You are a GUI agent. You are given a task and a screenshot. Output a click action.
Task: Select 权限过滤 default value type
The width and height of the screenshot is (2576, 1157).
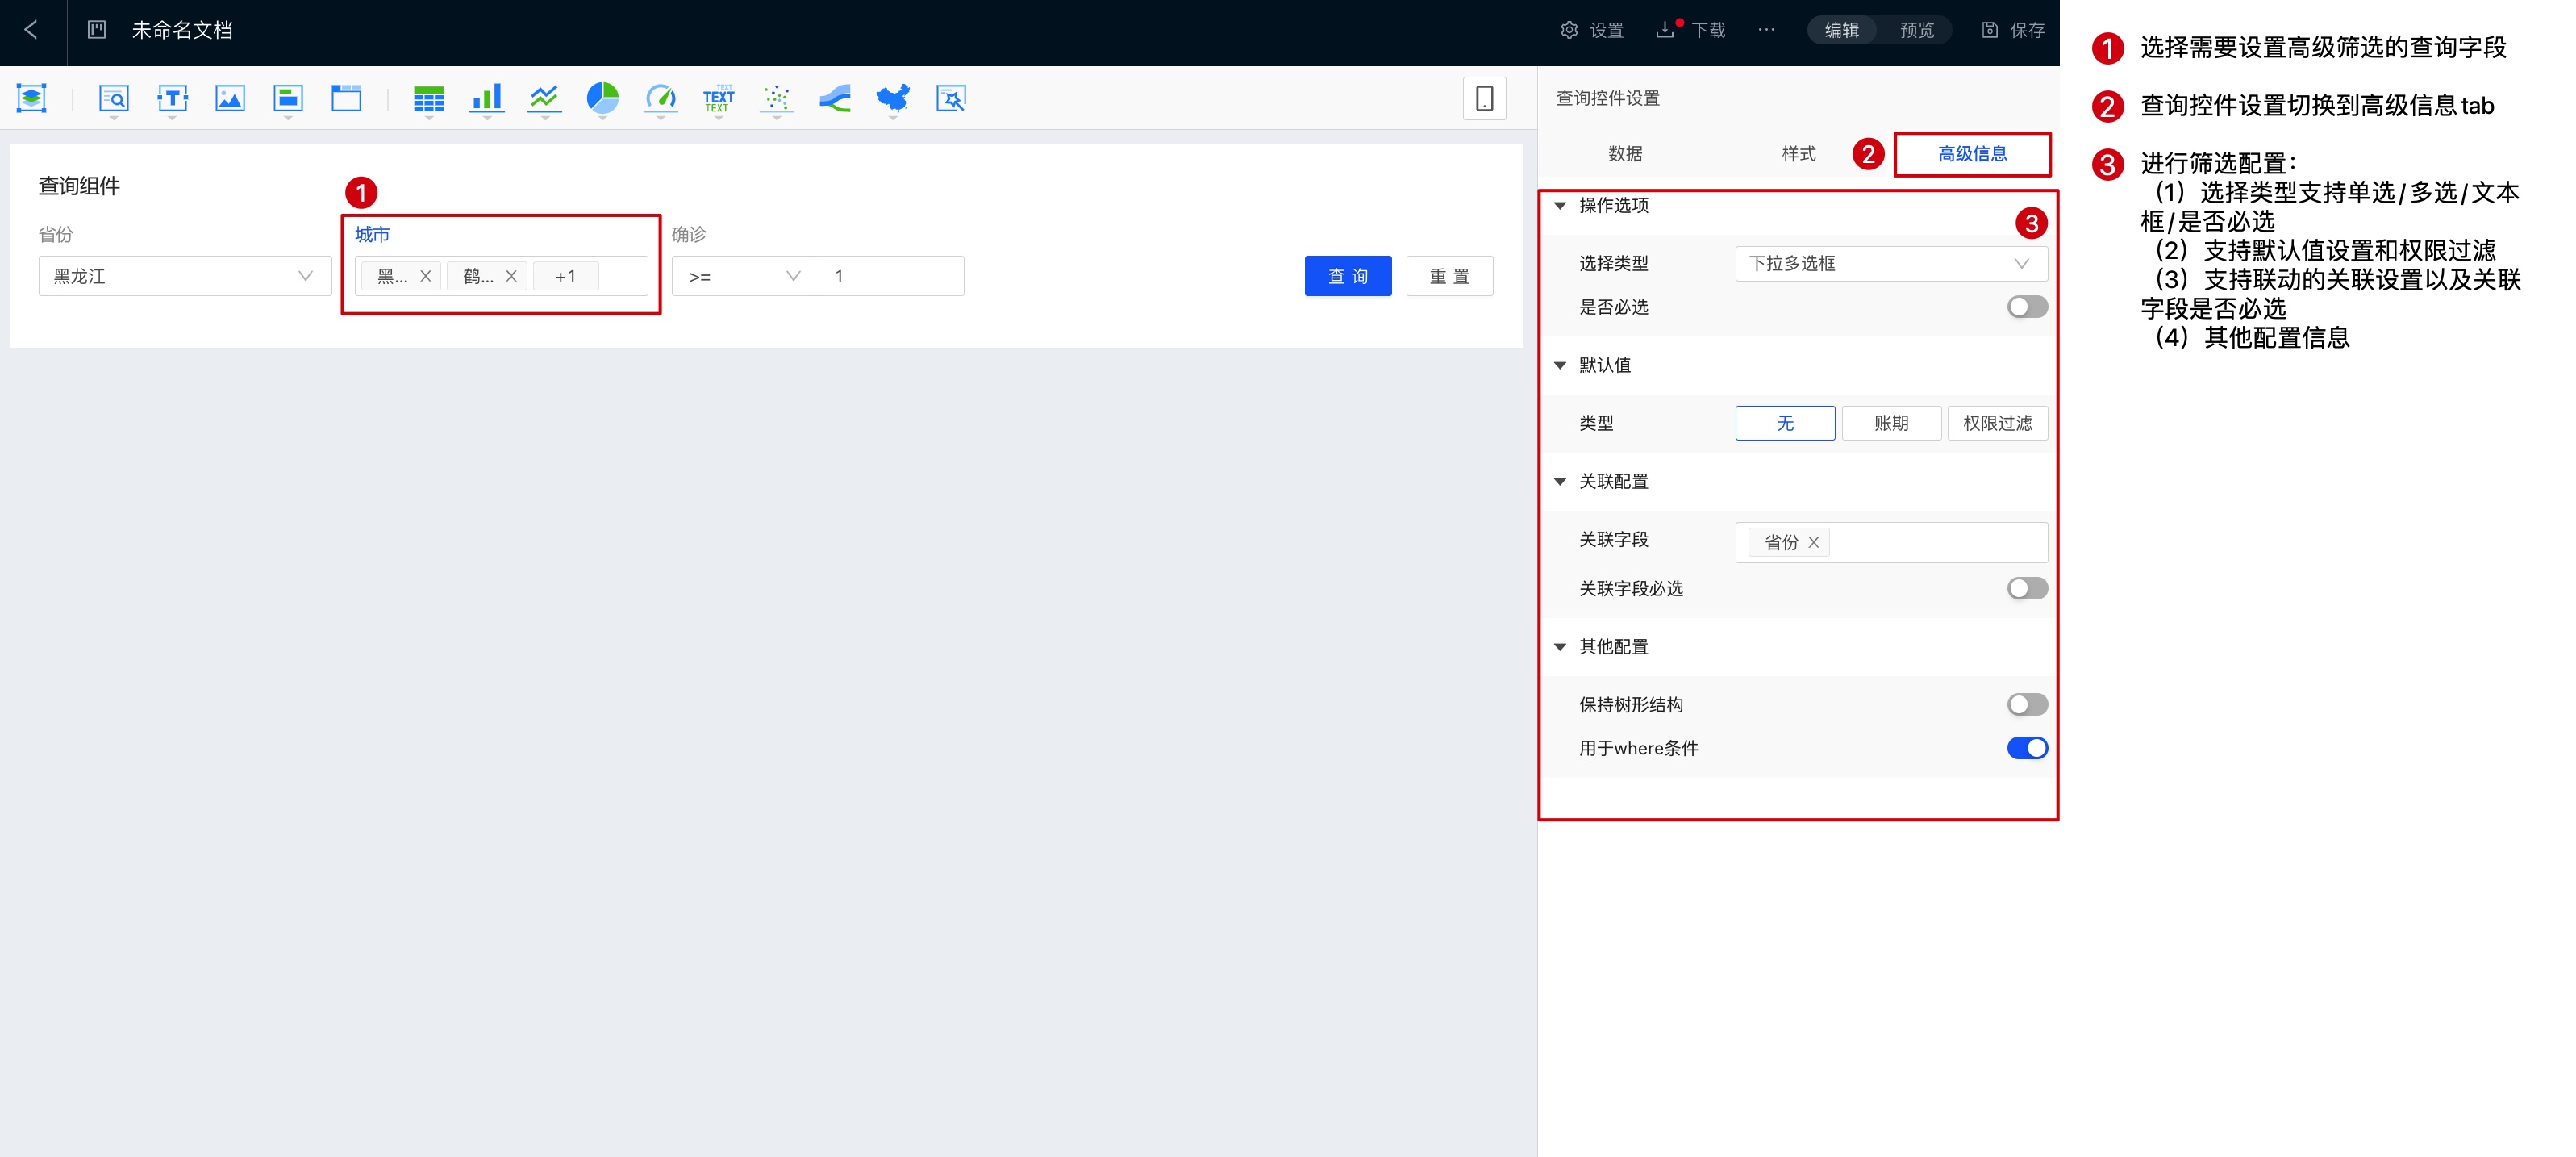tap(1997, 423)
